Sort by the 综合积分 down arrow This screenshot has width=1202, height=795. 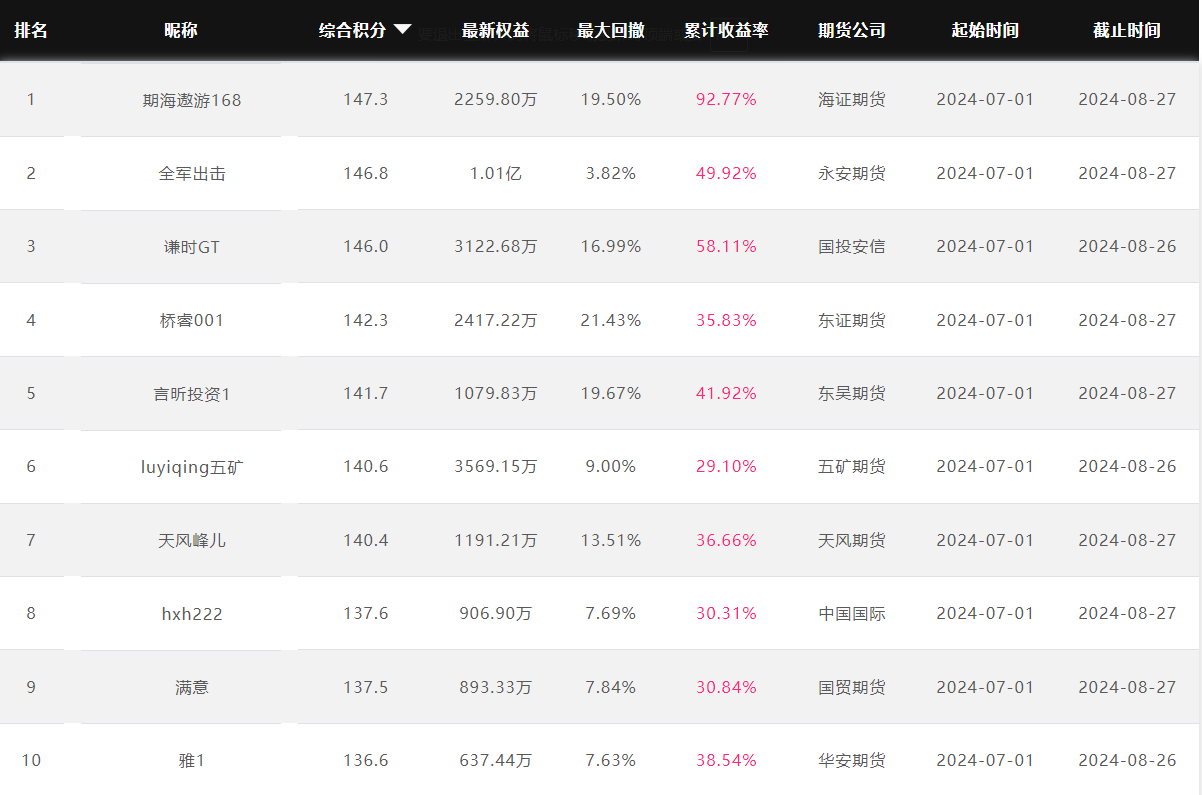point(402,30)
